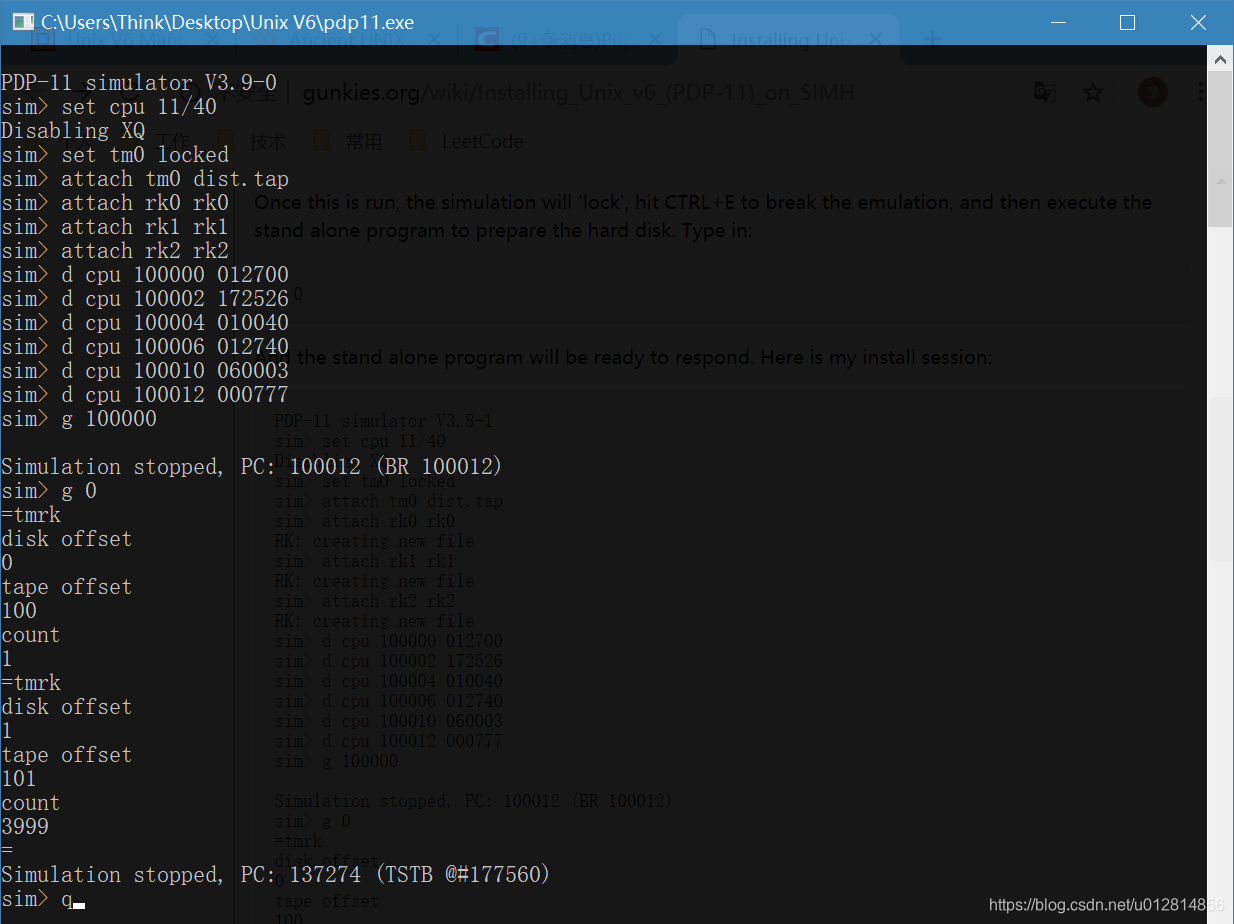This screenshot has width=1234, height=924.
Task: Open a new browser tab with the plus icon
Action: (932, 39)
